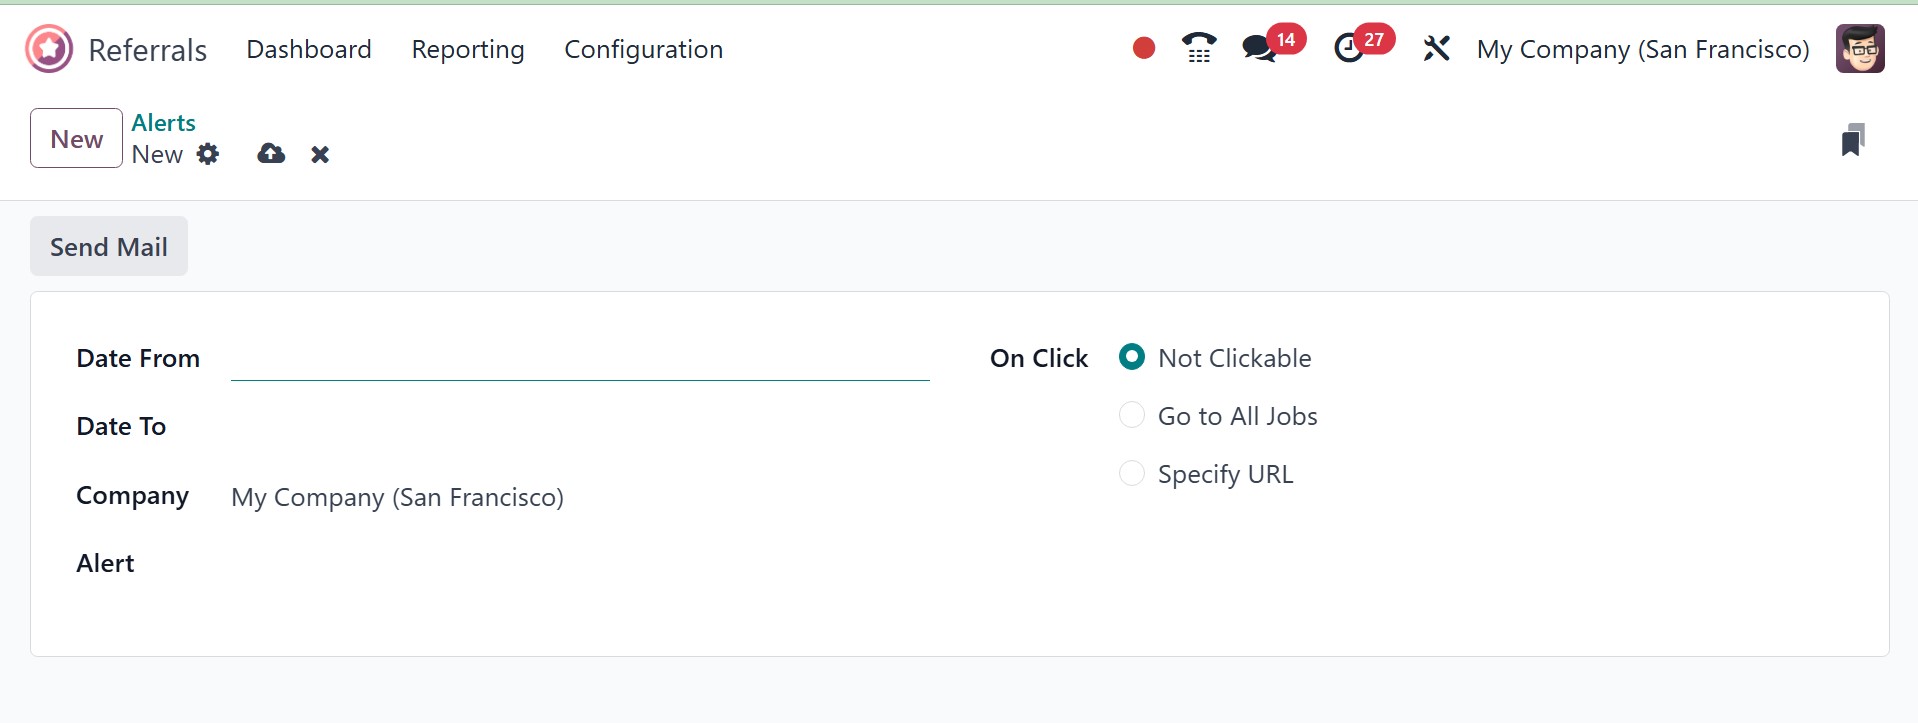Select the Not Clickable radio option

point(1132,357)
